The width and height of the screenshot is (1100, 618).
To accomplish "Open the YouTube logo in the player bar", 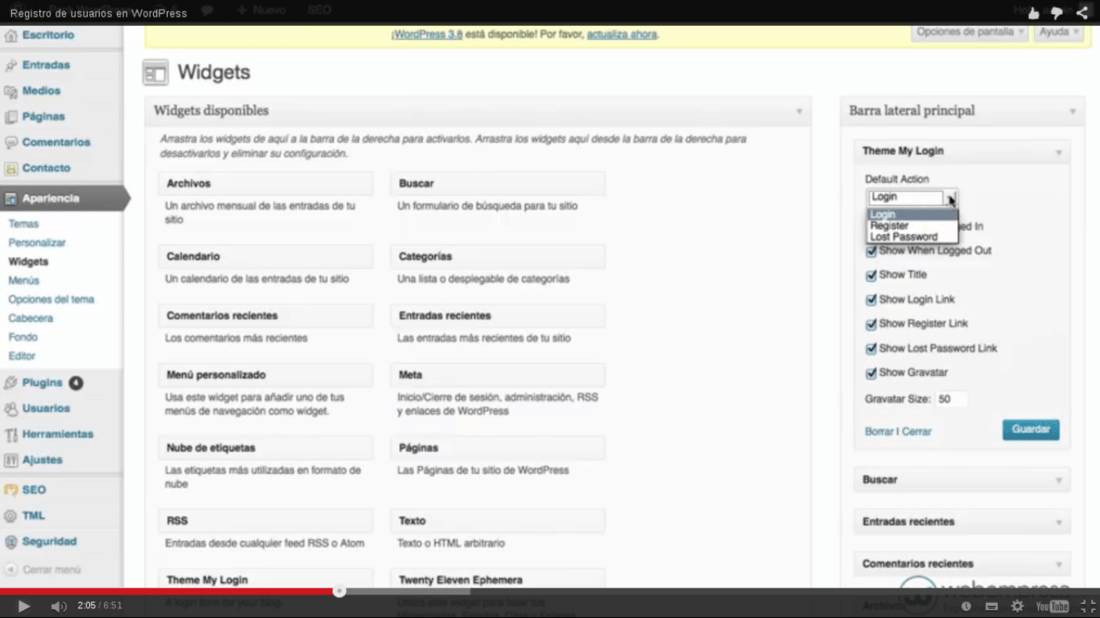I will tap(1052, 606).
